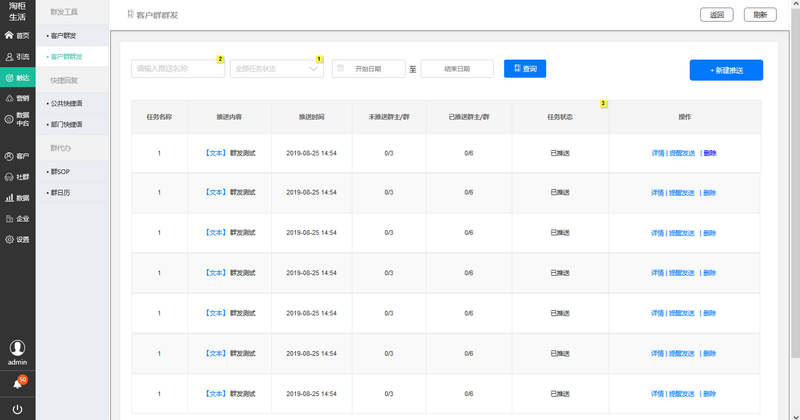The width and height of the screenshot is (800, 420).
Task: Open the 引流 section in the sidebar
Action: [x=17, y=57]
